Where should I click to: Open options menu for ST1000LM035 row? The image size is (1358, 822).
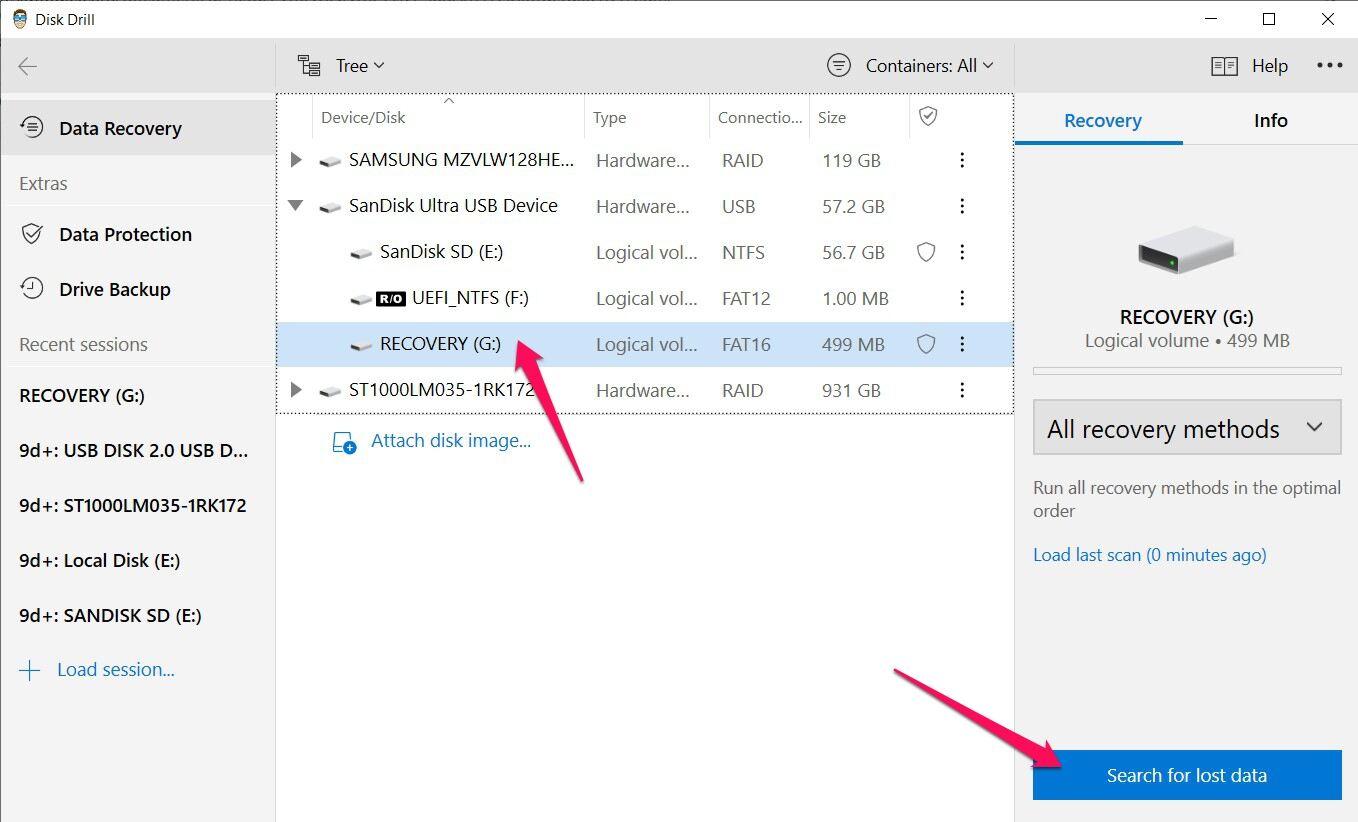962,390
